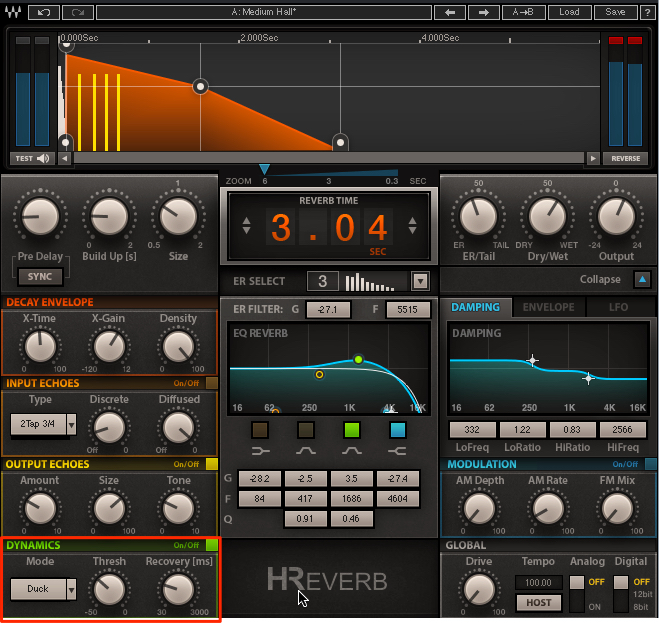Click the envelope end point handle

pos(340,143)
